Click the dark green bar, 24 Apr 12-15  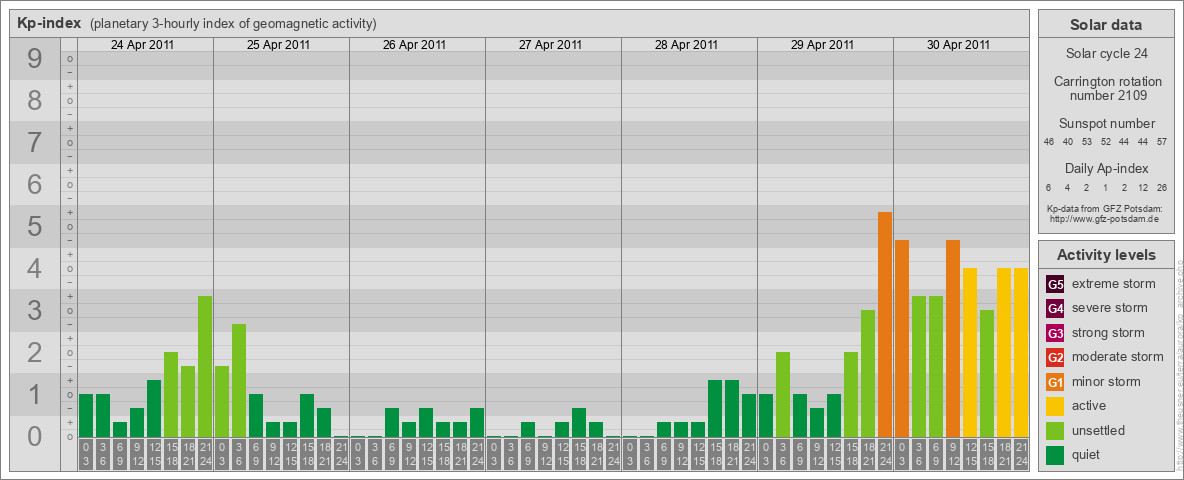coord(154,408)
